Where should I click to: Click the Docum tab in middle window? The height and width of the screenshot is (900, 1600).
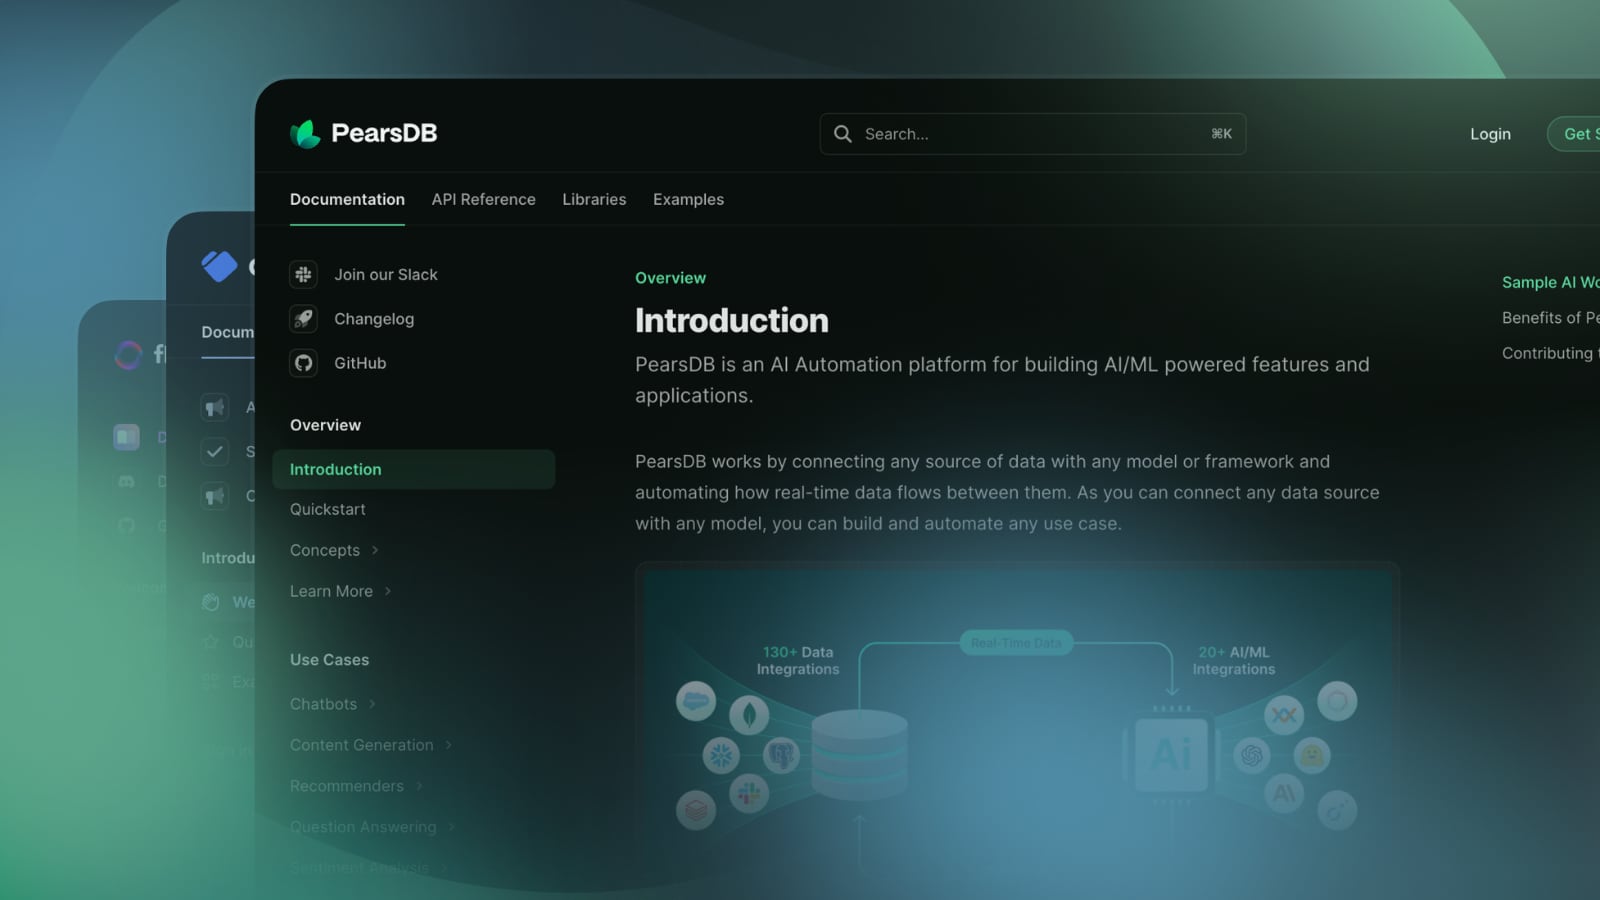tap(228, 332)
